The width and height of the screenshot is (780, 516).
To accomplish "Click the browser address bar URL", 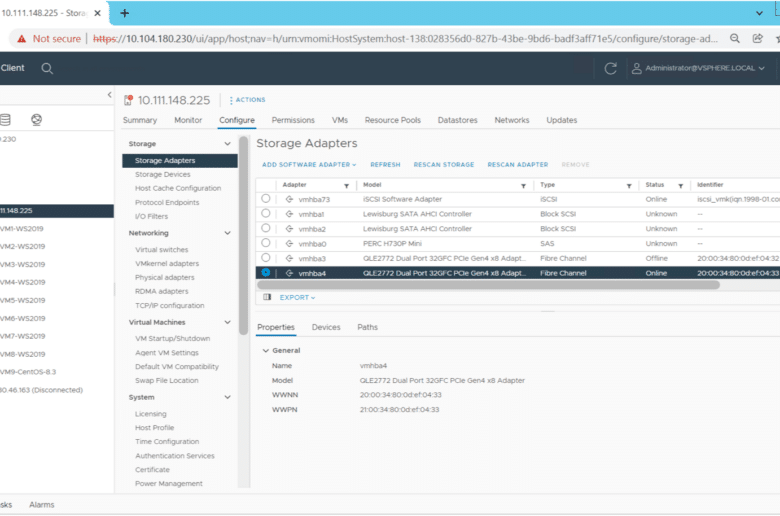I will tap(405, 39).
